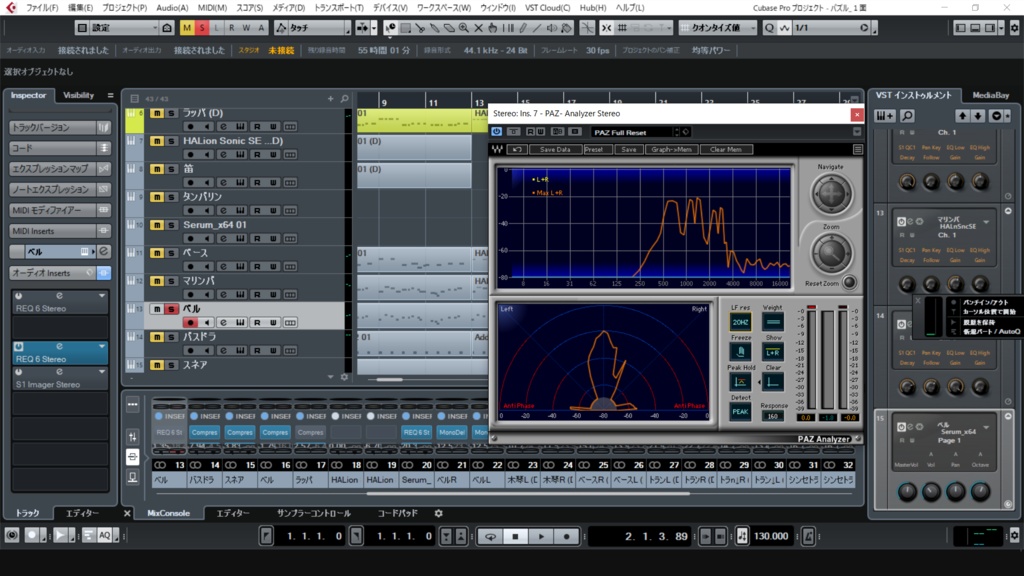
Task: Expand the MIDI Inserts inspector section
Action: click(59, 231)
